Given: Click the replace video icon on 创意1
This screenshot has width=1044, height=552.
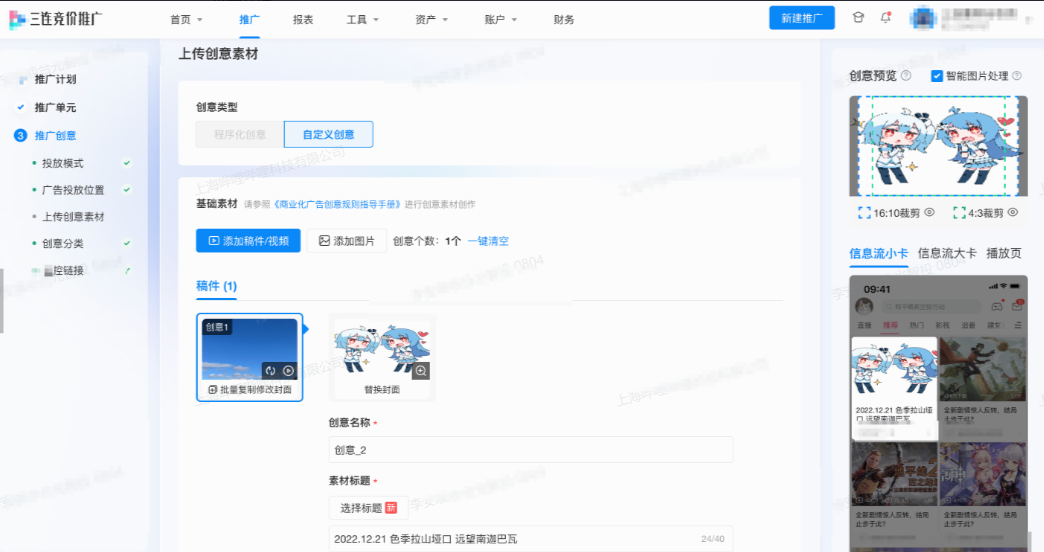Looking at the screenshot, I should [270, 371].
